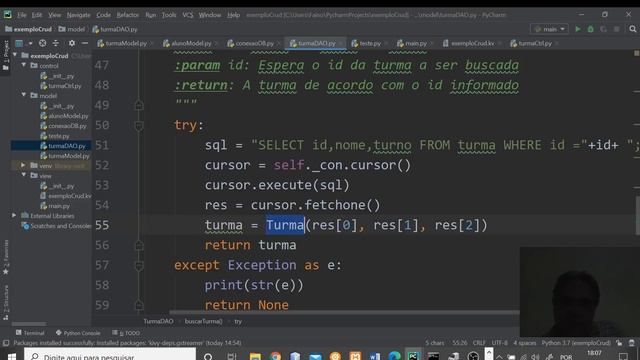Click the model breadcrumb in navigation bar

72,29
